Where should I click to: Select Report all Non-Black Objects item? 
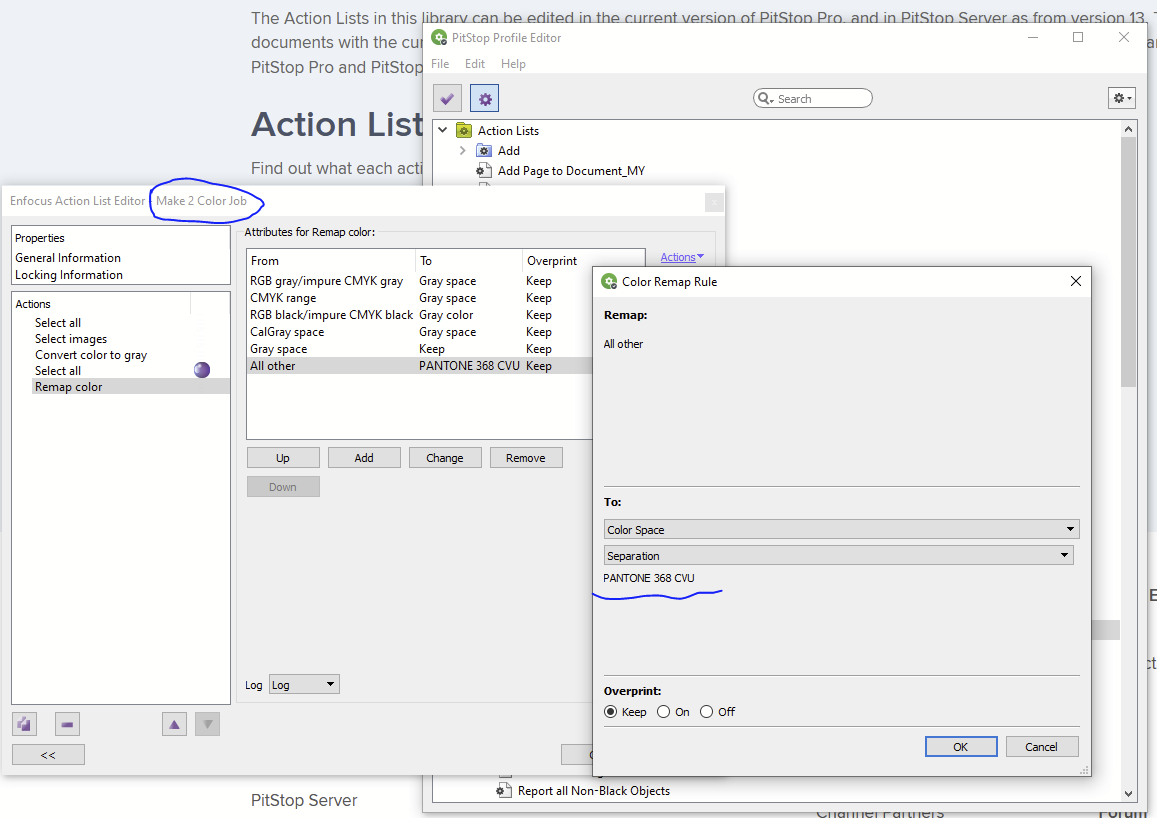tap(593, 791)
